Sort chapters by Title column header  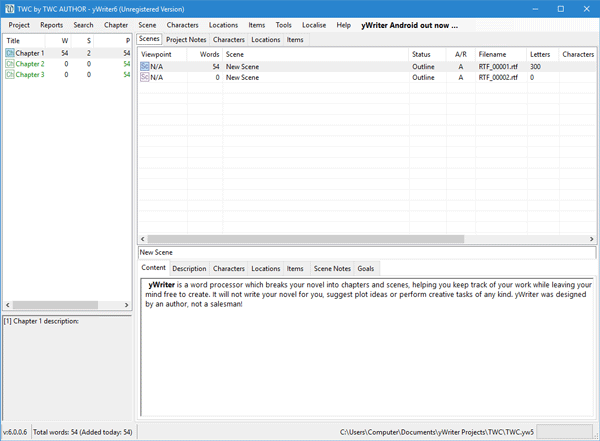(24, 41)
